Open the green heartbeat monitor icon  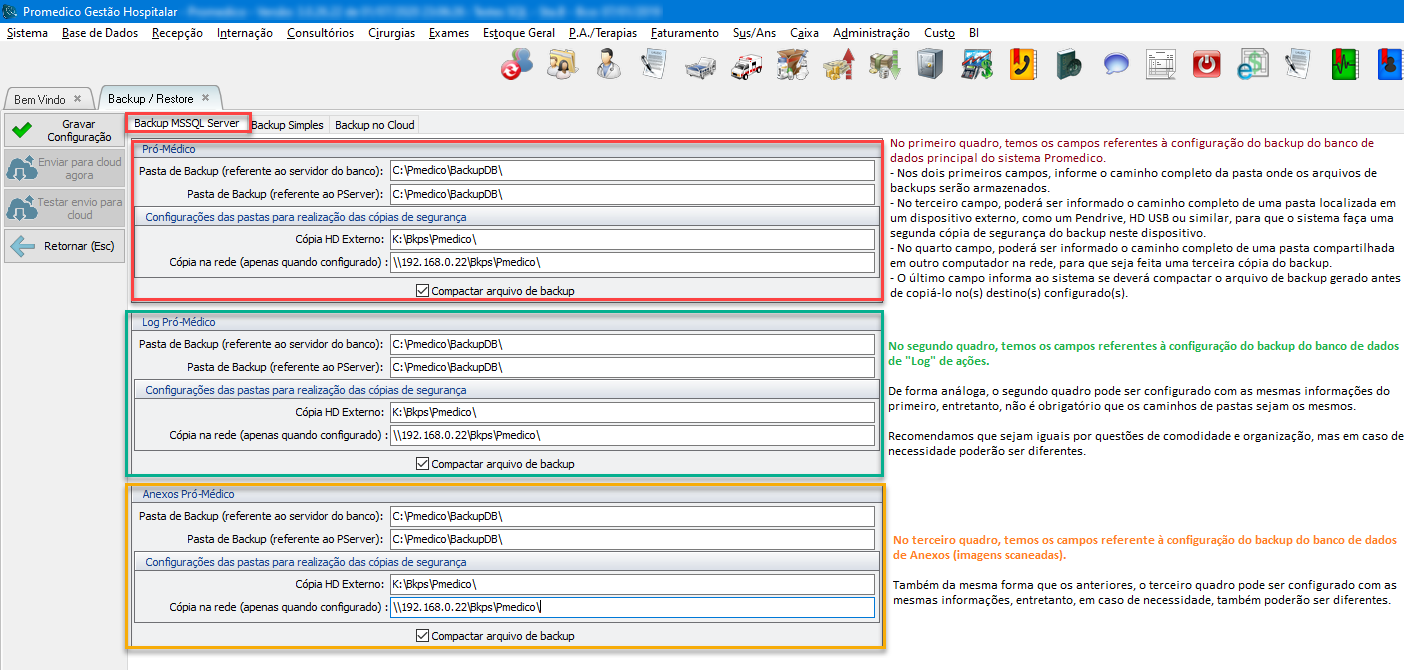coord(1344,66)
